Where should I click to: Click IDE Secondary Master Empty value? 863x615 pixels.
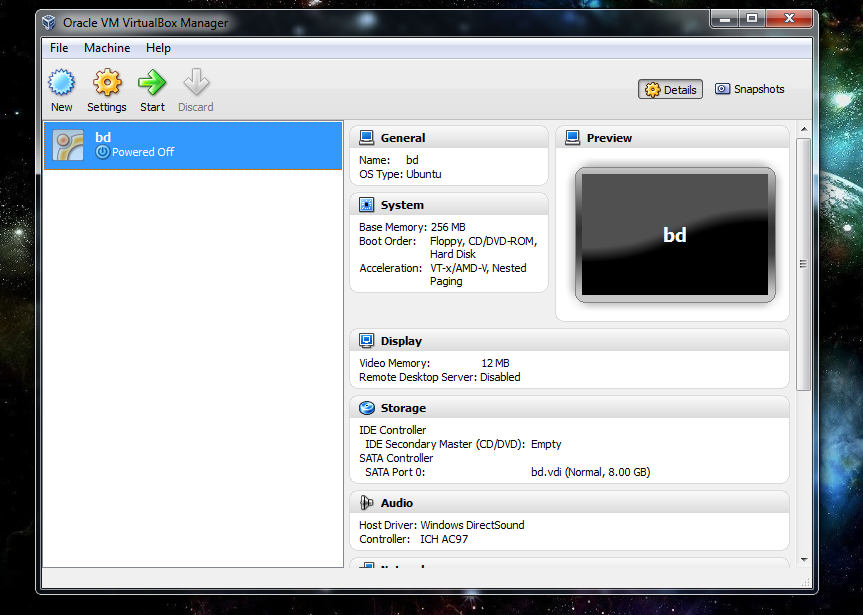pyautogui.click(x=546, y=444)
